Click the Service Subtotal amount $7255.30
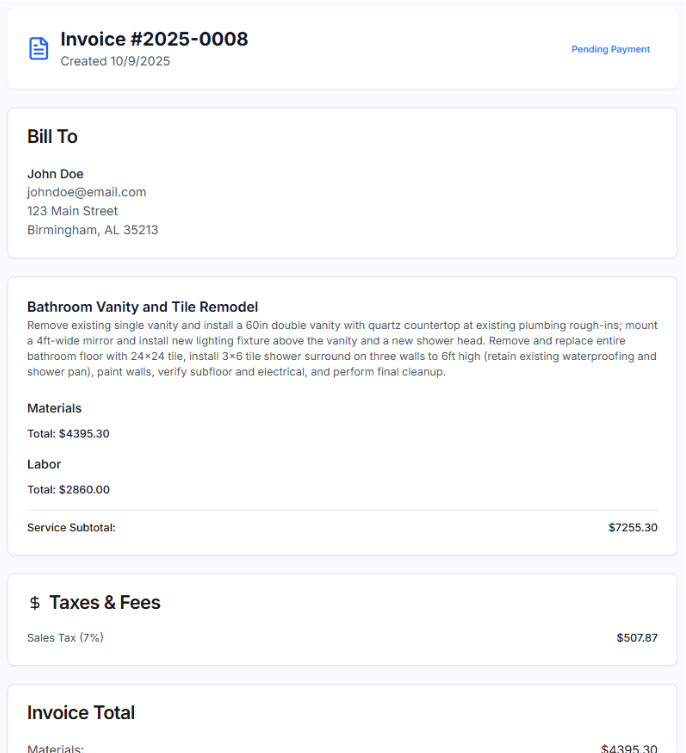The height and width of the screenshot is (753, 686). 632,527
